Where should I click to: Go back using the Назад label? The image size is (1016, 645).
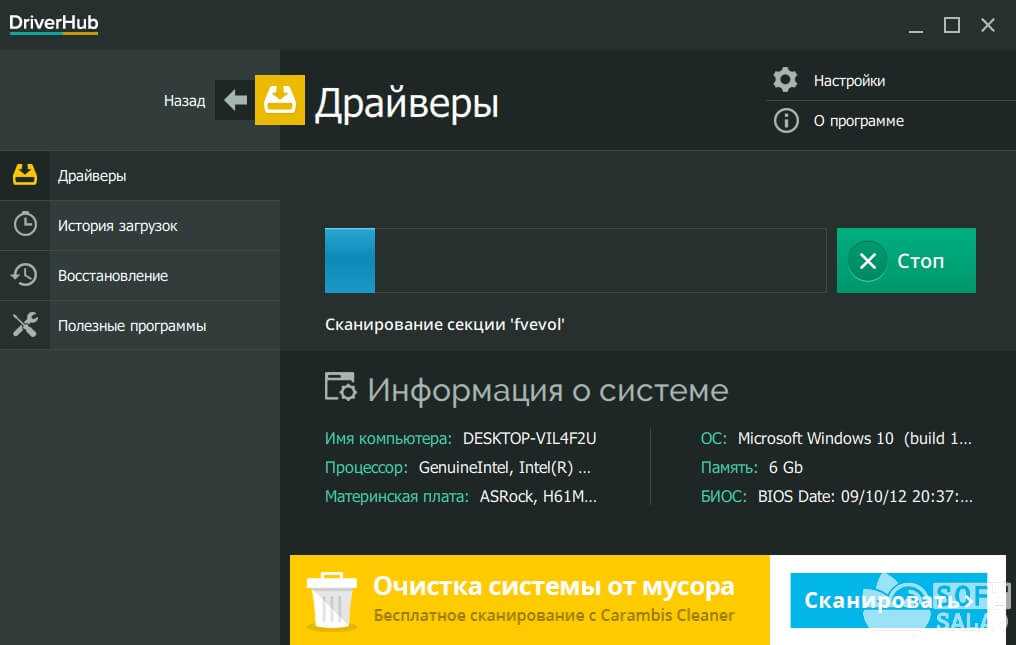pyautogui.click(x=184, y=101)
